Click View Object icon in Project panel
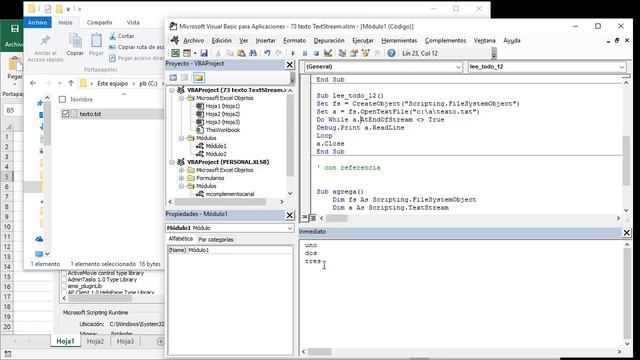 click(184, 78)
